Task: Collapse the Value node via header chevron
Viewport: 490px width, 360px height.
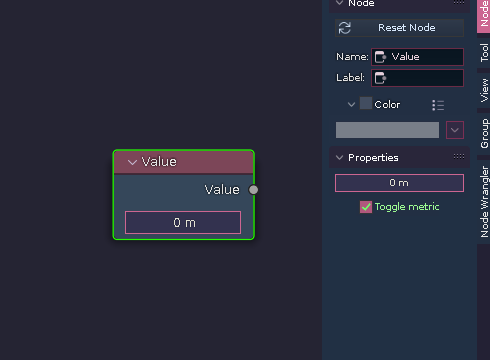Action: (132, 162)
